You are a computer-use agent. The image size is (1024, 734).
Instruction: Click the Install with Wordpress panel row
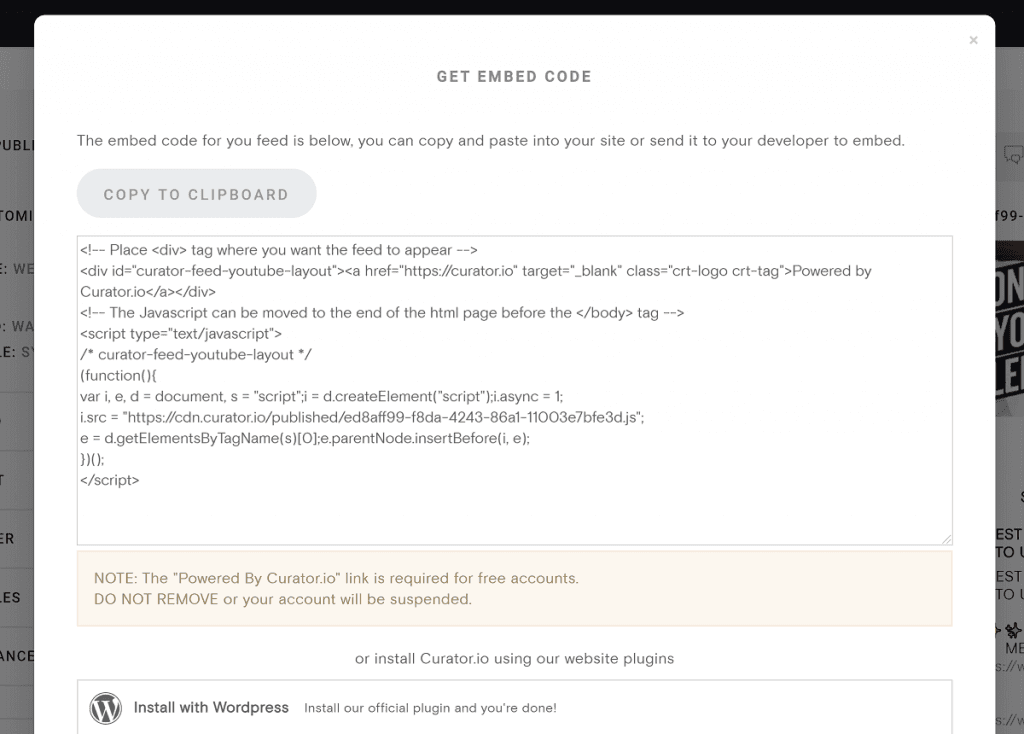[514, 707]
